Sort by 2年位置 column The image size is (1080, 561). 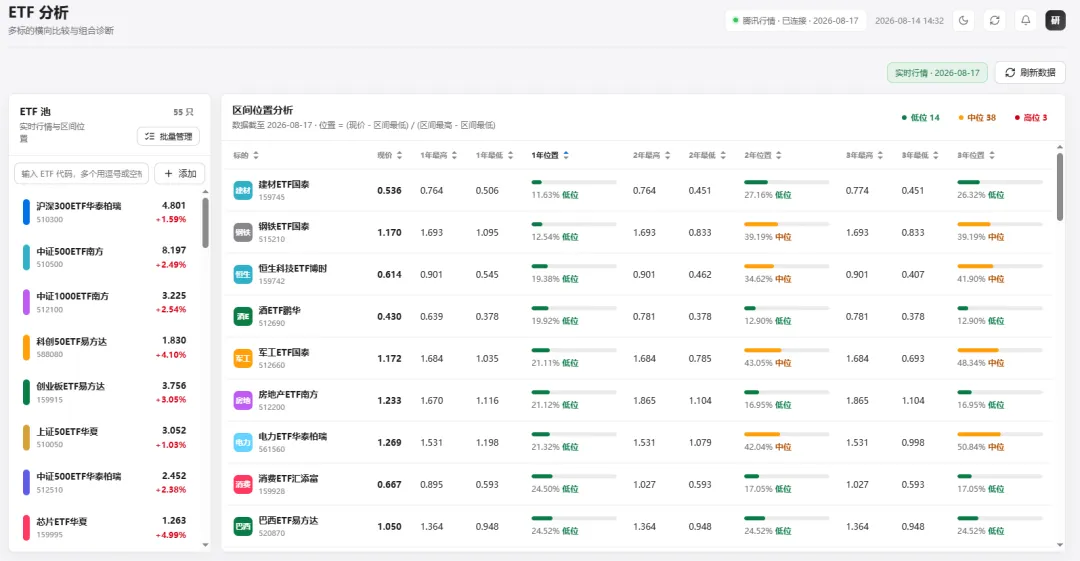pyautogui.click(x=762, y=155)
